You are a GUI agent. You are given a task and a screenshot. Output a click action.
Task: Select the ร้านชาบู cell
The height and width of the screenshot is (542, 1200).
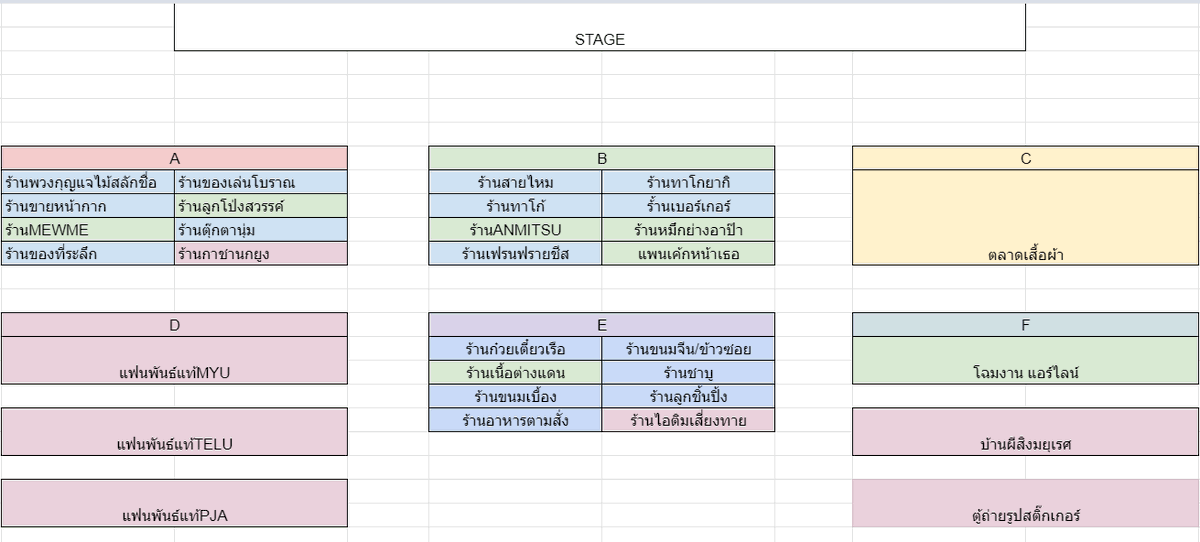point(688,373)
